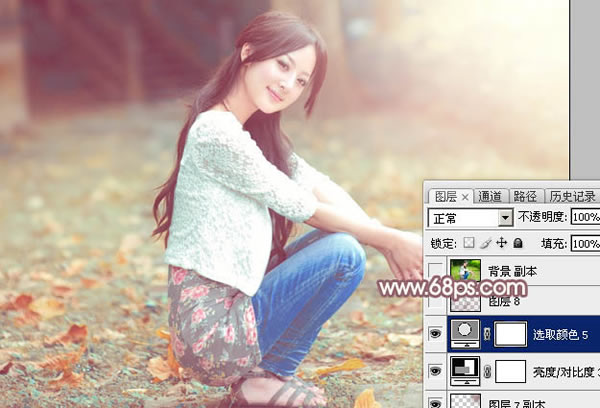Click the 选取颜色 5 layer mask thumbnail

[510, 334]
